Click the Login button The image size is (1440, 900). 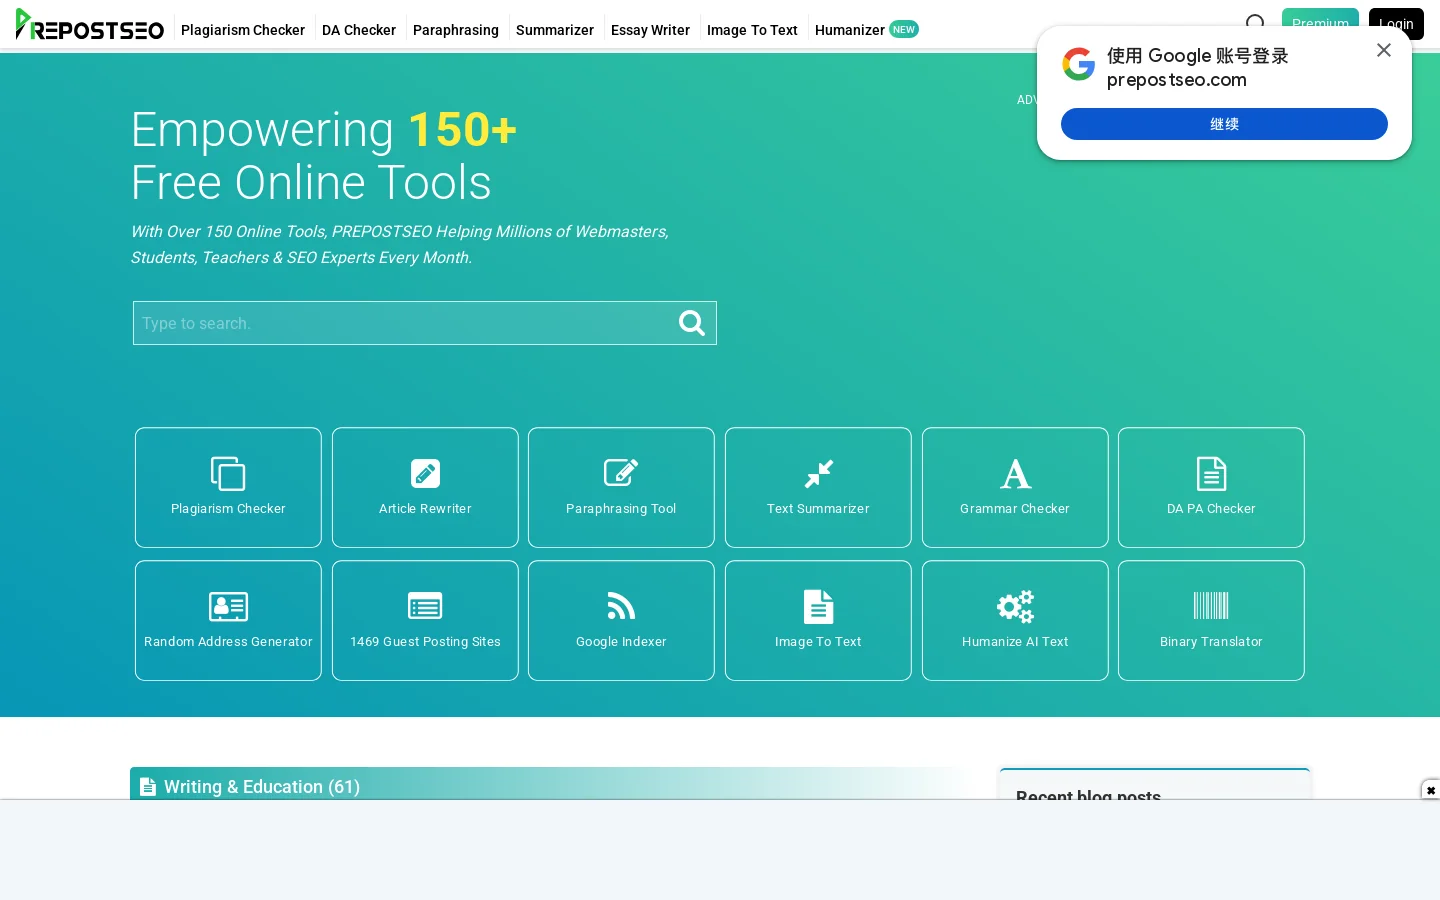point(1396,24)
